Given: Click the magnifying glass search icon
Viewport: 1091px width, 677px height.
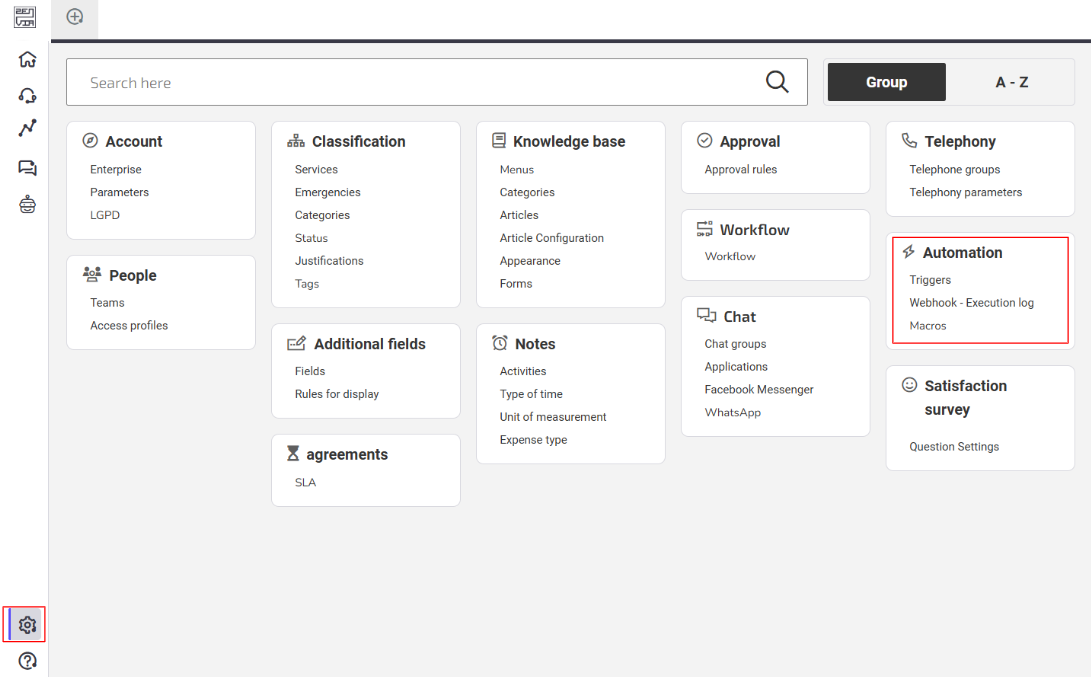Looking at the screenshot, I should [777, 82].
